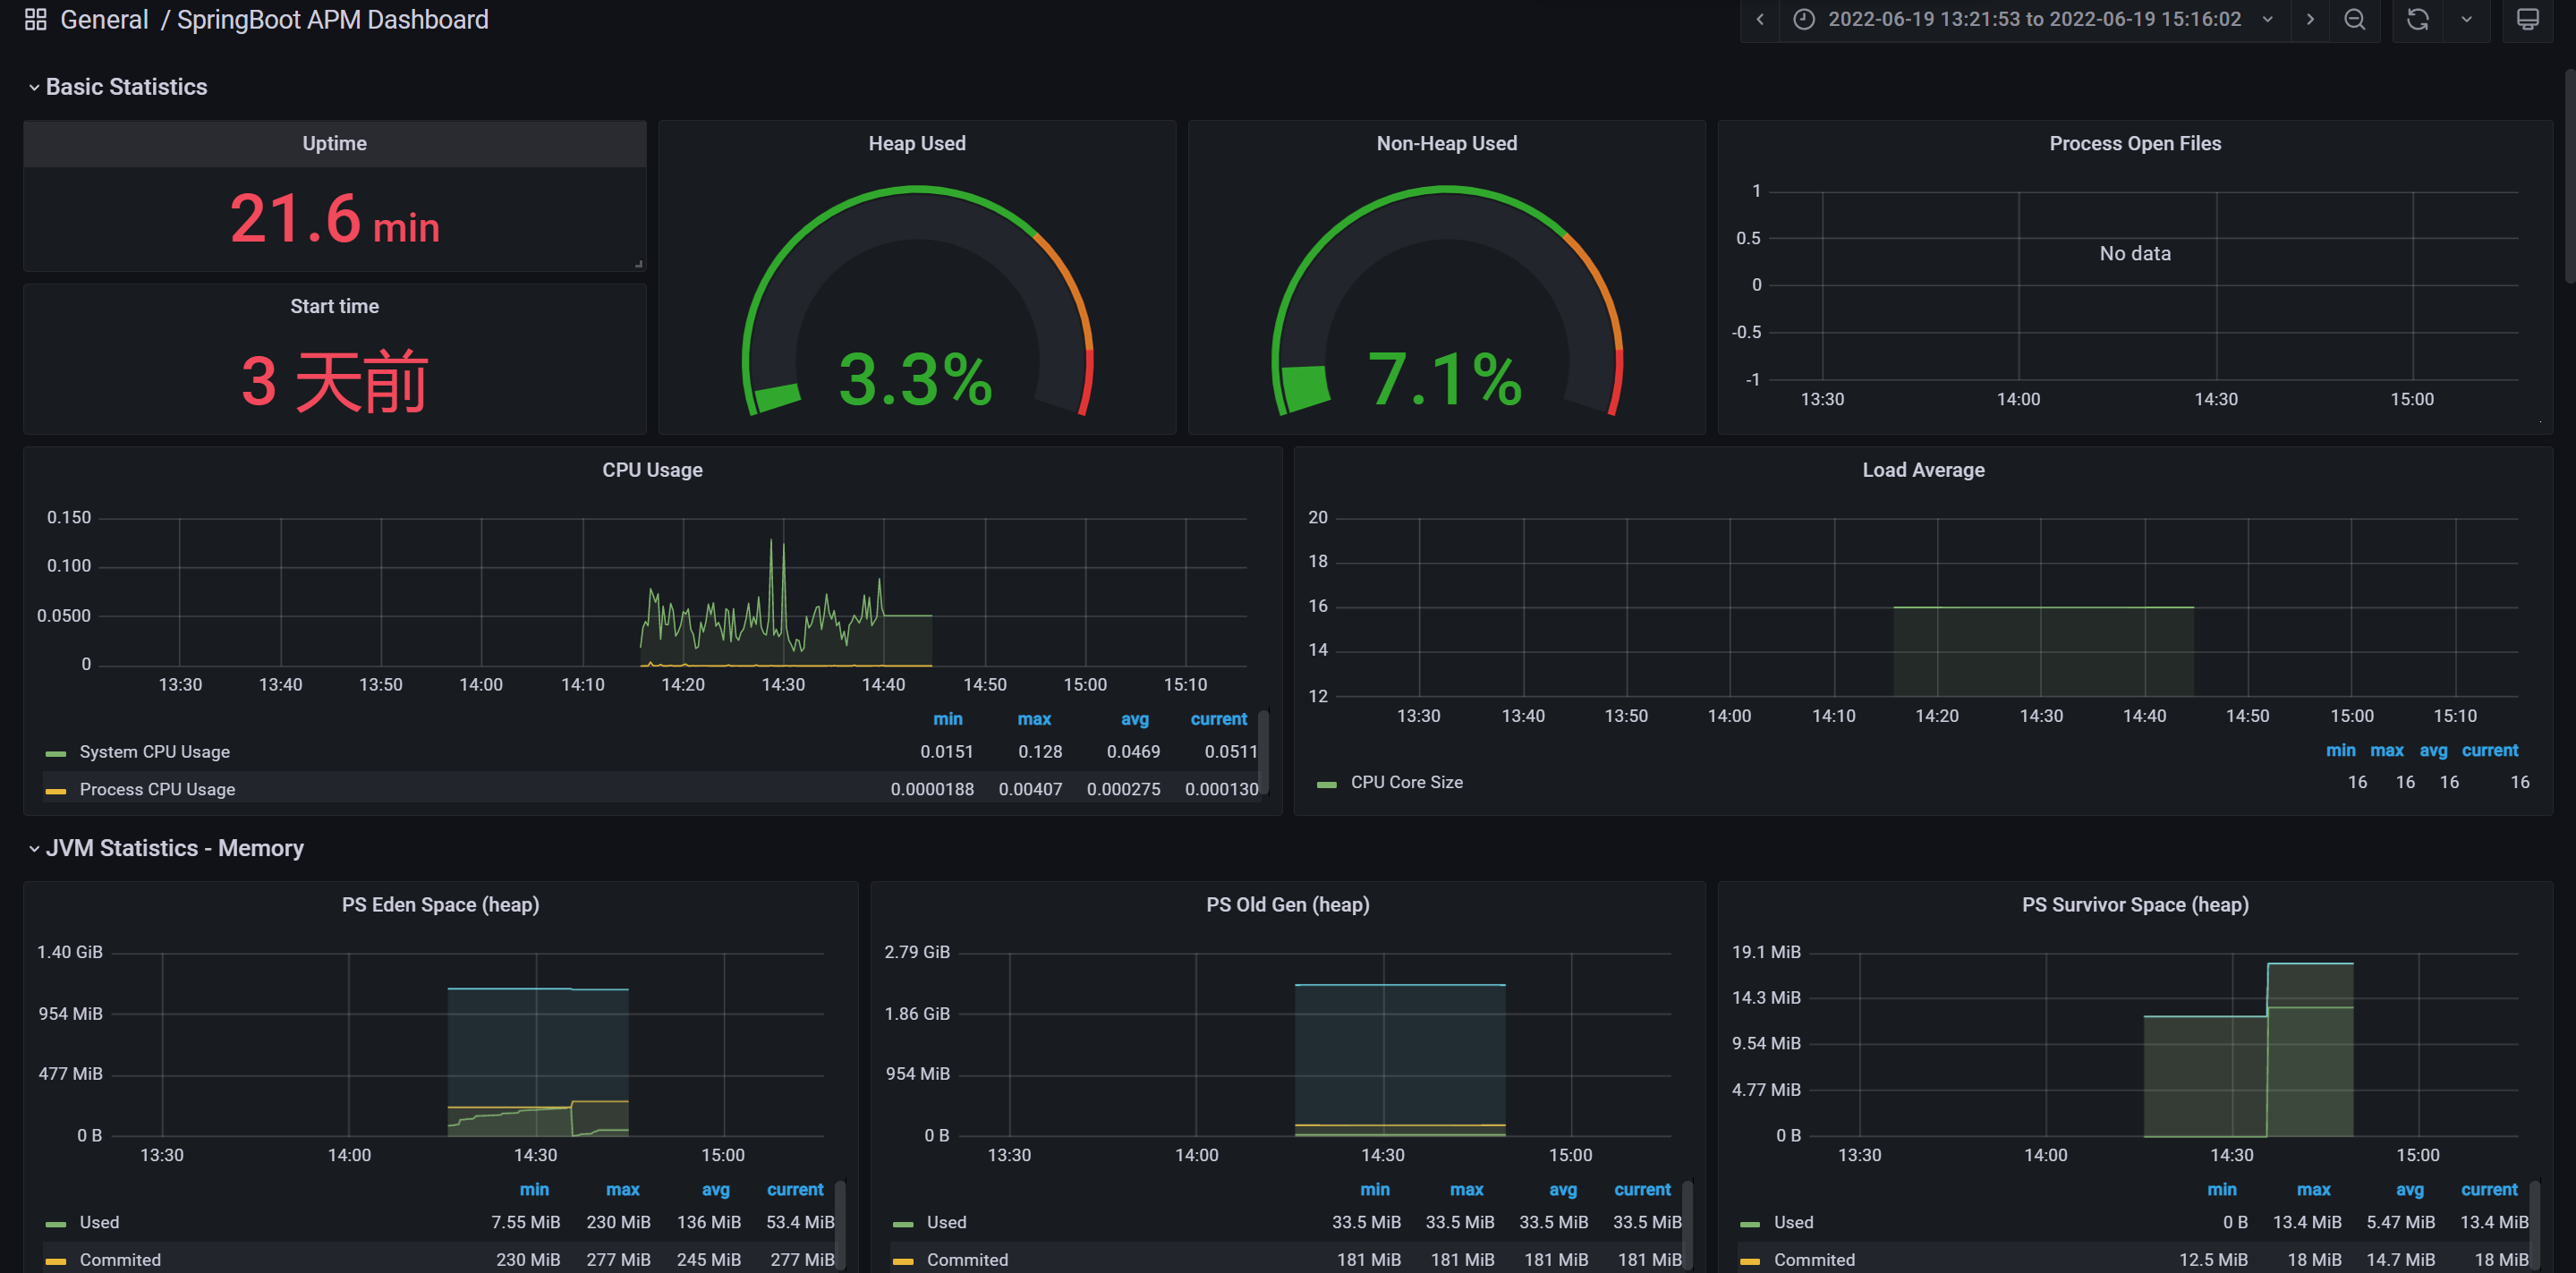Viewport: 2576px width, 1273px height.
Task: Toggle Process CPU Usage series in legend
Action: 157,790
